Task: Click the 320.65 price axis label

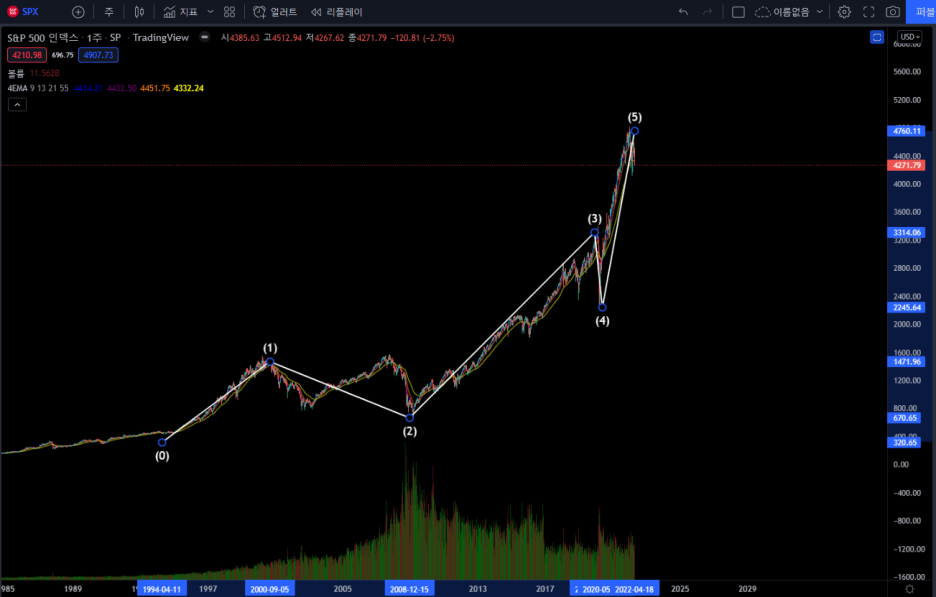Action: pyautogui.click(x=904, y=442)
